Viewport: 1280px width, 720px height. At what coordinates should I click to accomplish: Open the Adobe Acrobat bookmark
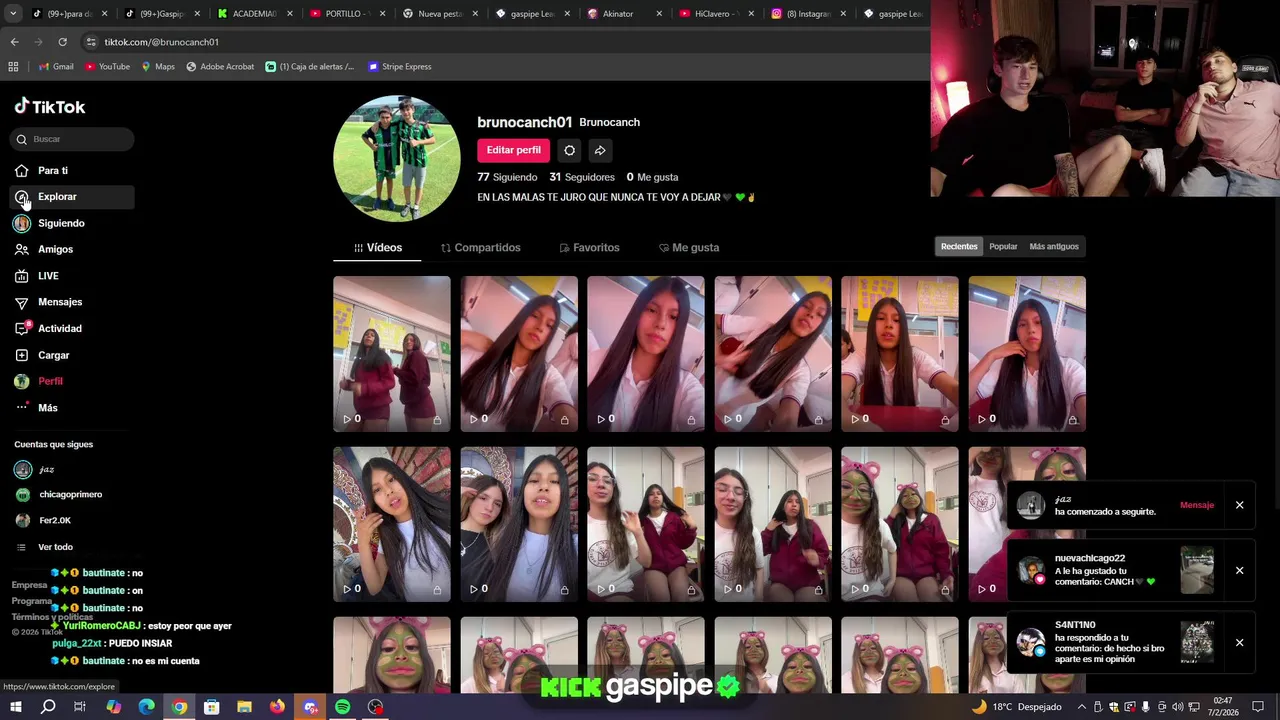220,67
